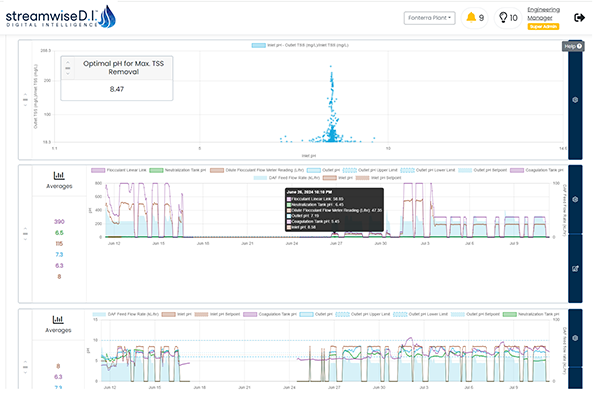The width and height of the screenshot is (600, 400).
Task: Click Averages bar chart icon in bottom panel
Action: tap(59, 318)
